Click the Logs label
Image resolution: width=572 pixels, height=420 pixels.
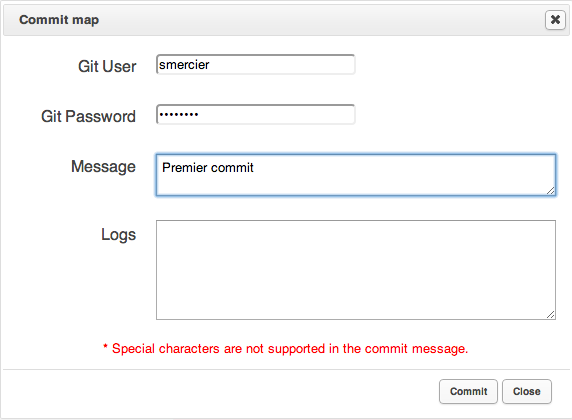click(118, 235)
